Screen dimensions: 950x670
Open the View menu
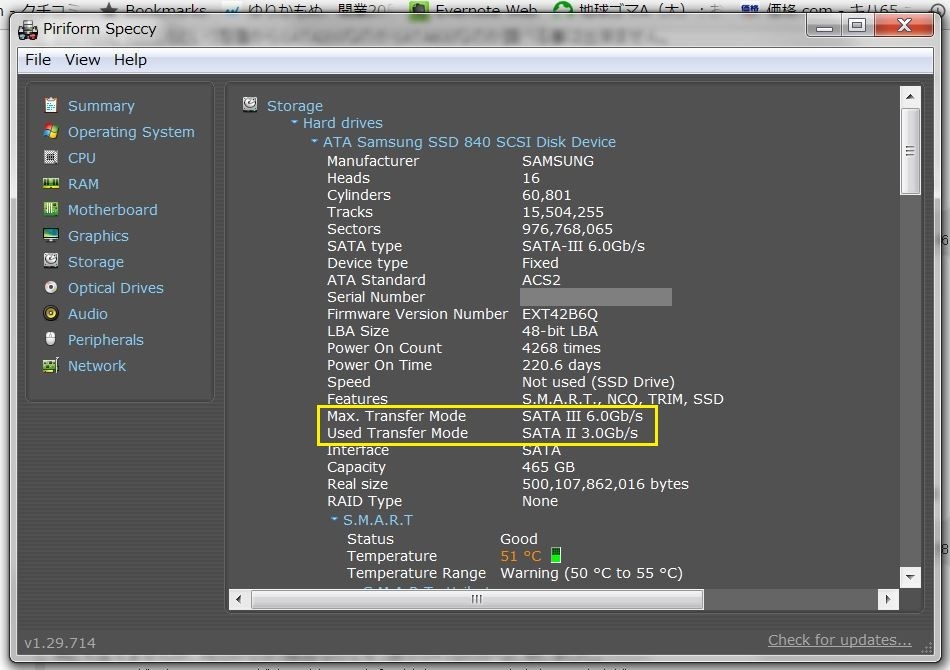(82, 59)
